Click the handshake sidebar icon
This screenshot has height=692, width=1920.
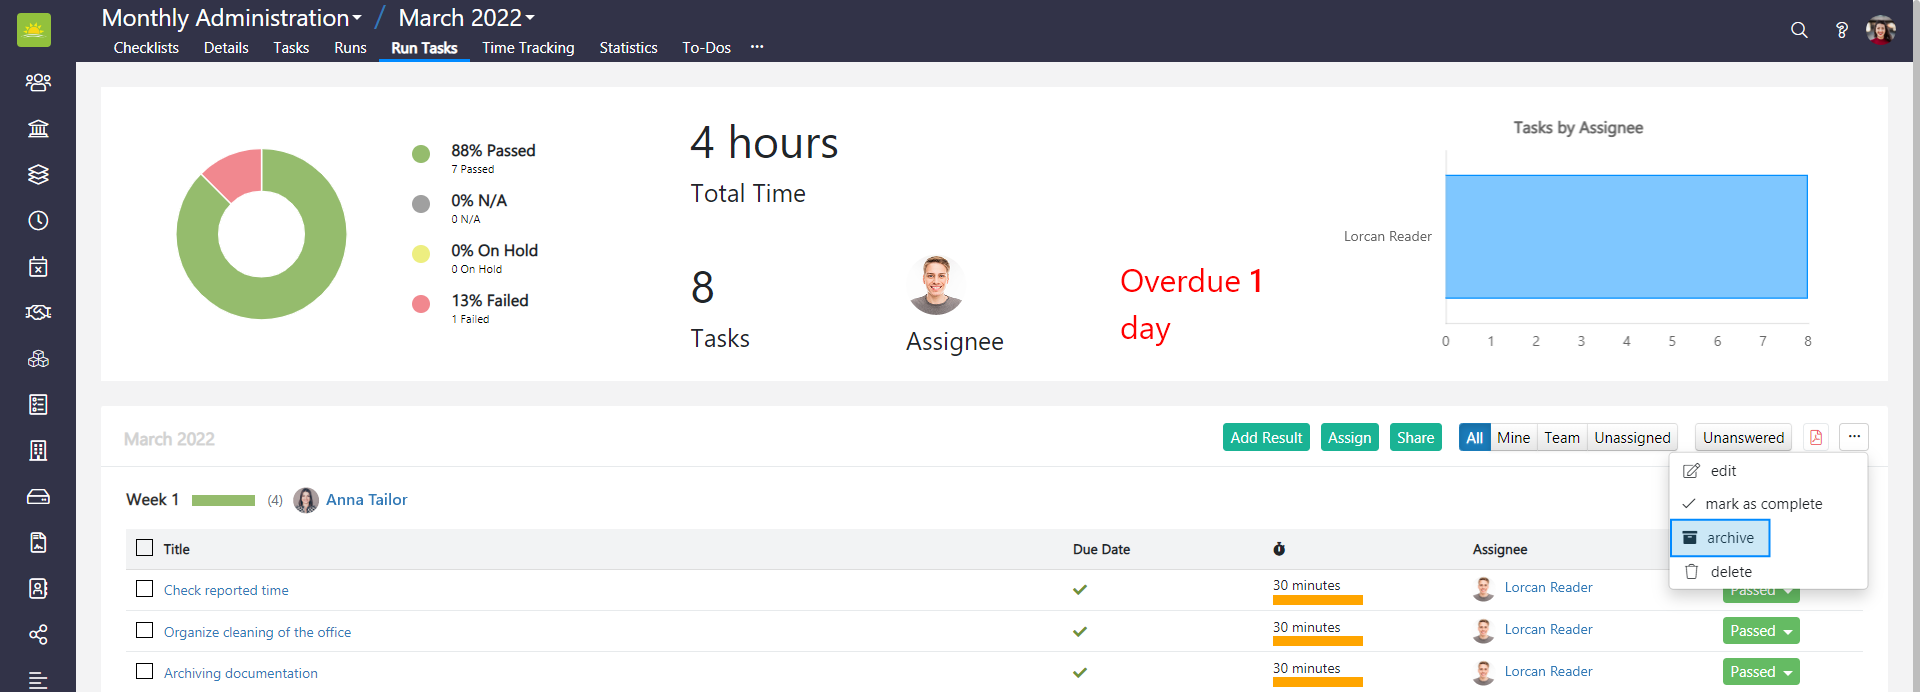pyautogui.click(x=38, y=312)
